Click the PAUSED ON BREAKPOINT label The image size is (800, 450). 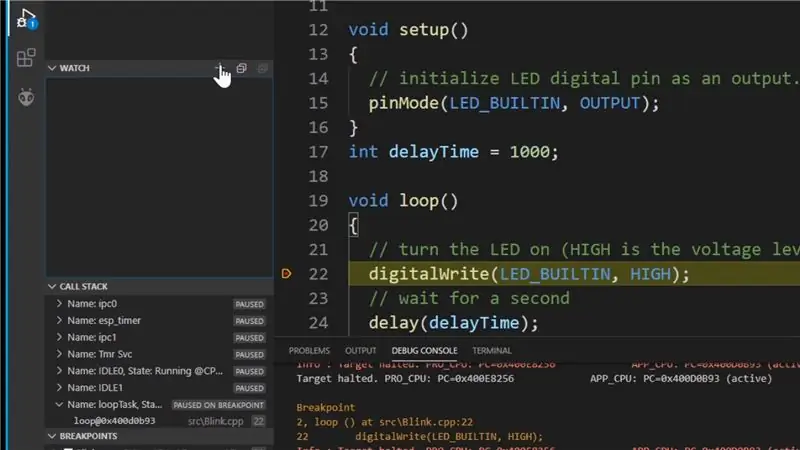218,405
